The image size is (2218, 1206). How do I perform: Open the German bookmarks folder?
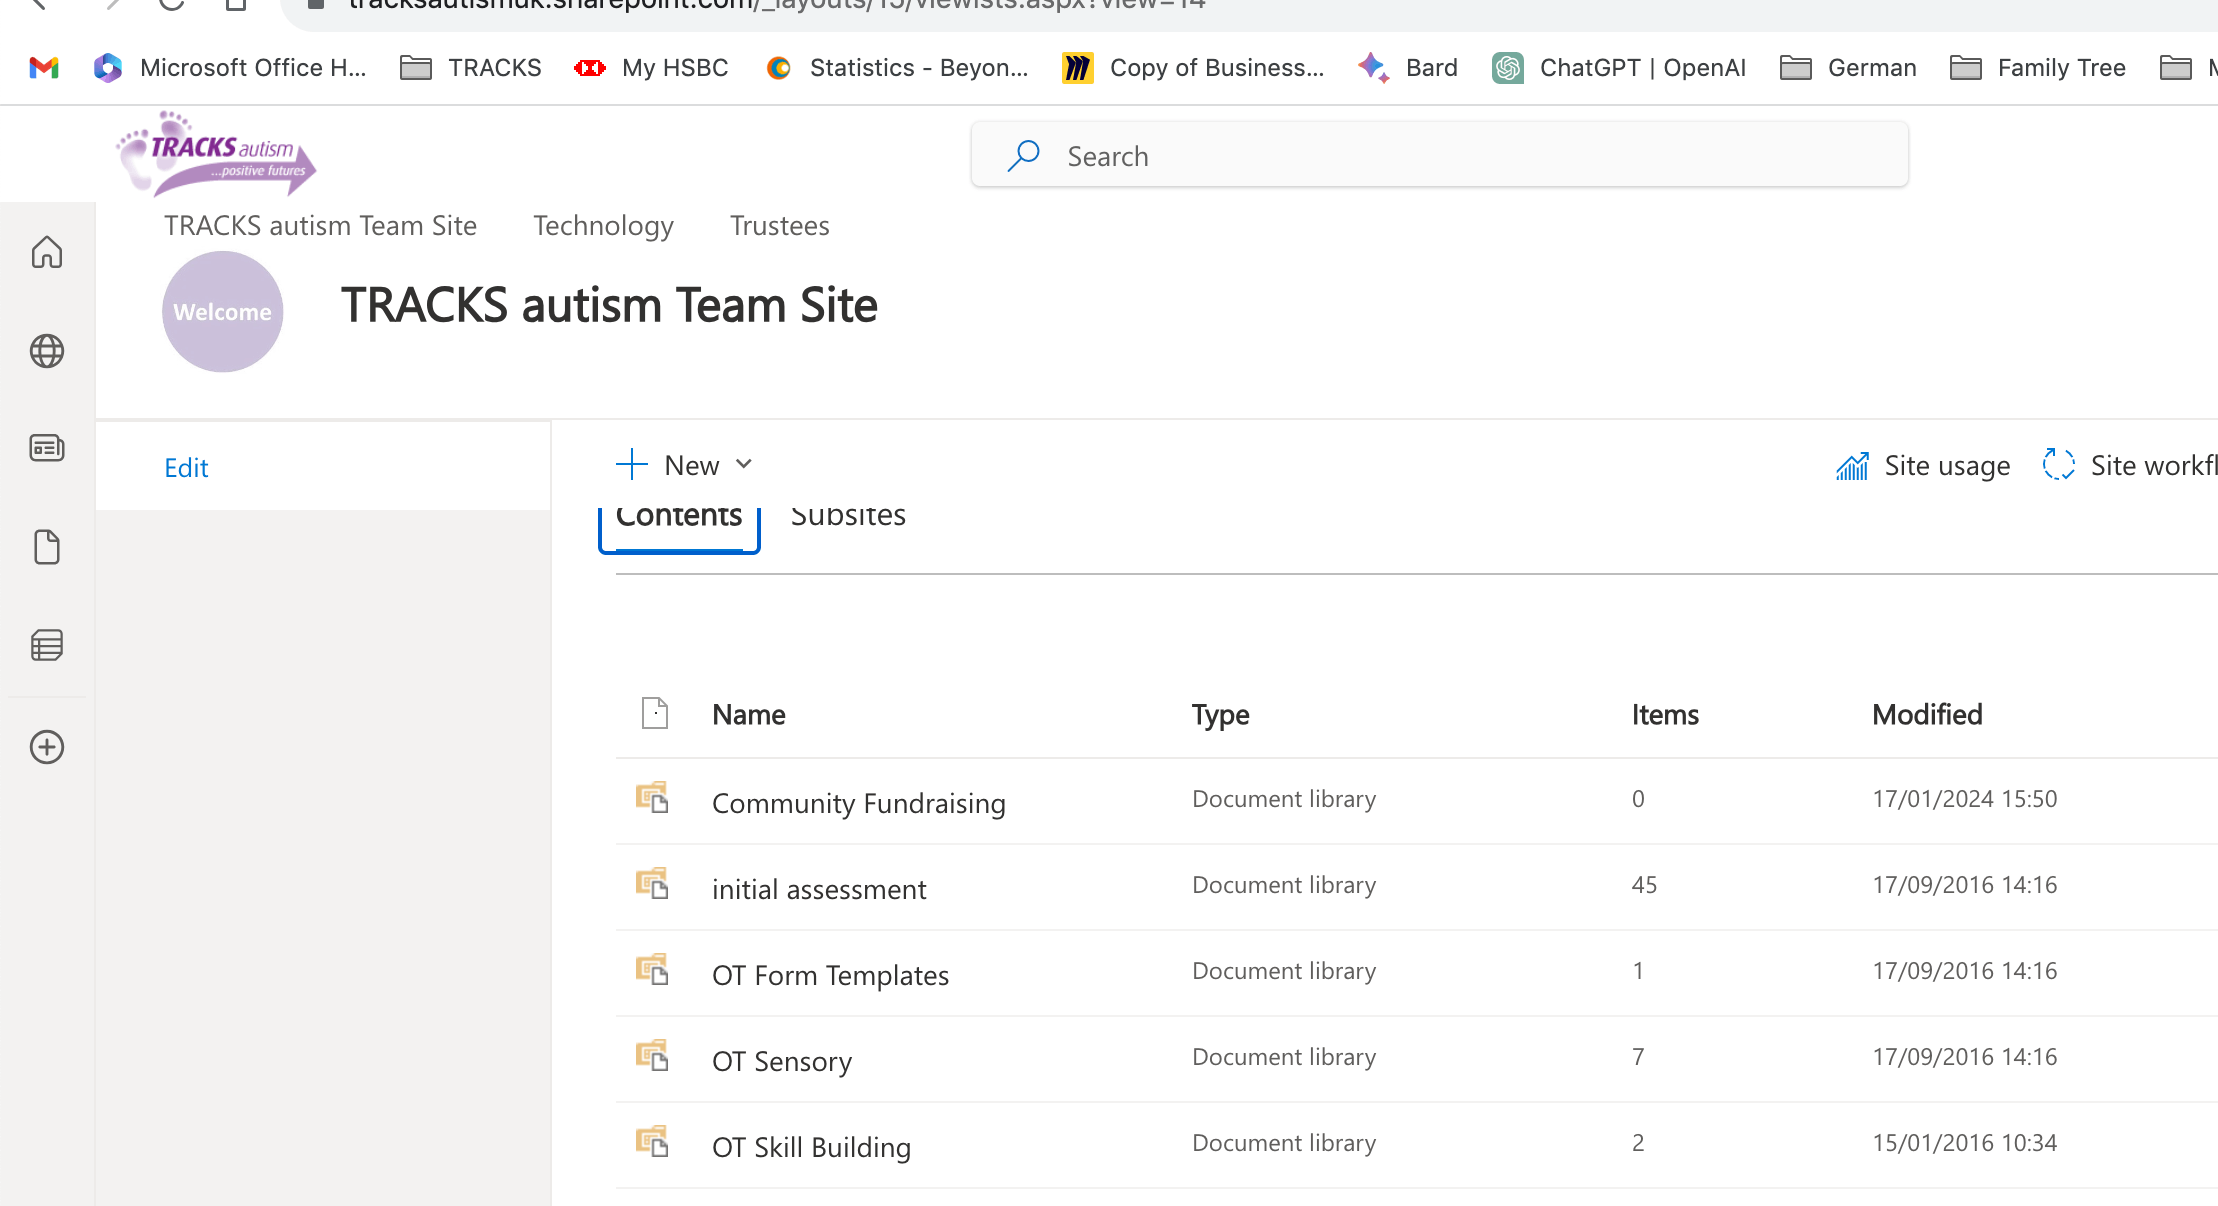pos(1849,67)
